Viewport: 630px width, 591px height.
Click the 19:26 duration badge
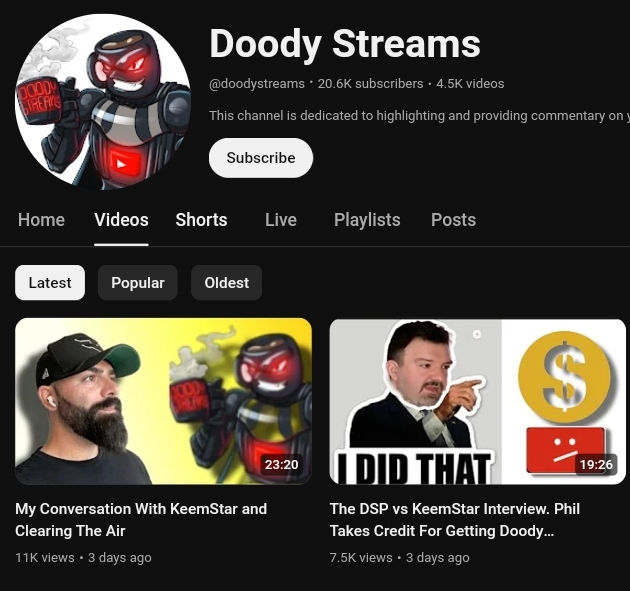point(596,464)
